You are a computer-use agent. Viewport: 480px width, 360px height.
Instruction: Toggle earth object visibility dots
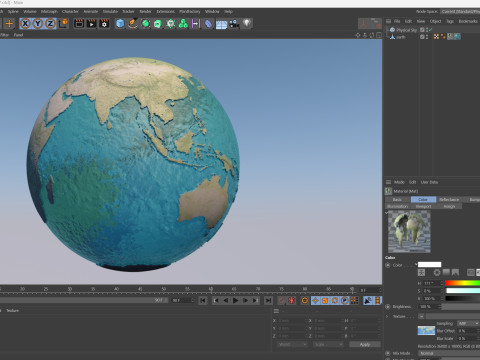427,37
